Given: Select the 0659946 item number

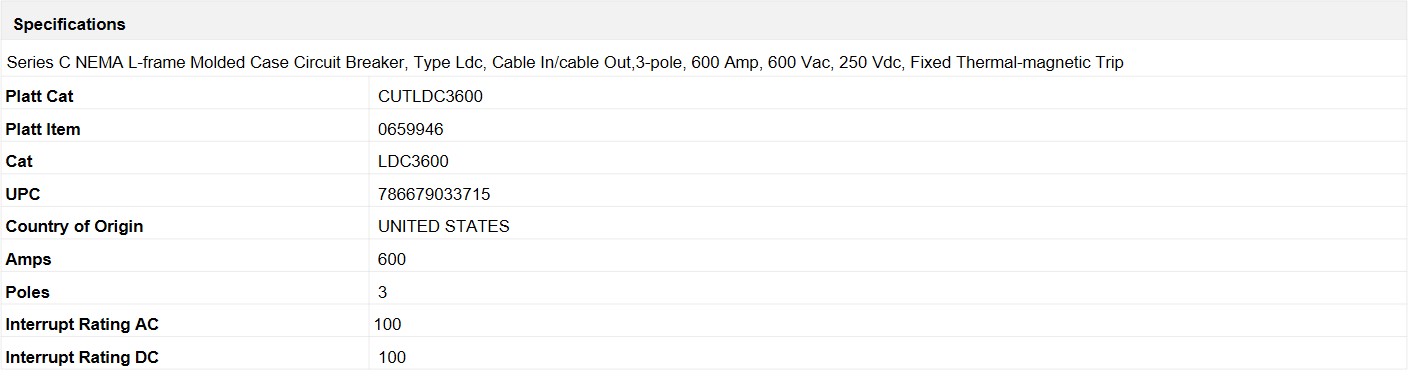Looking at the screenshot, I should pyautogui.click(x=411, y=129).
